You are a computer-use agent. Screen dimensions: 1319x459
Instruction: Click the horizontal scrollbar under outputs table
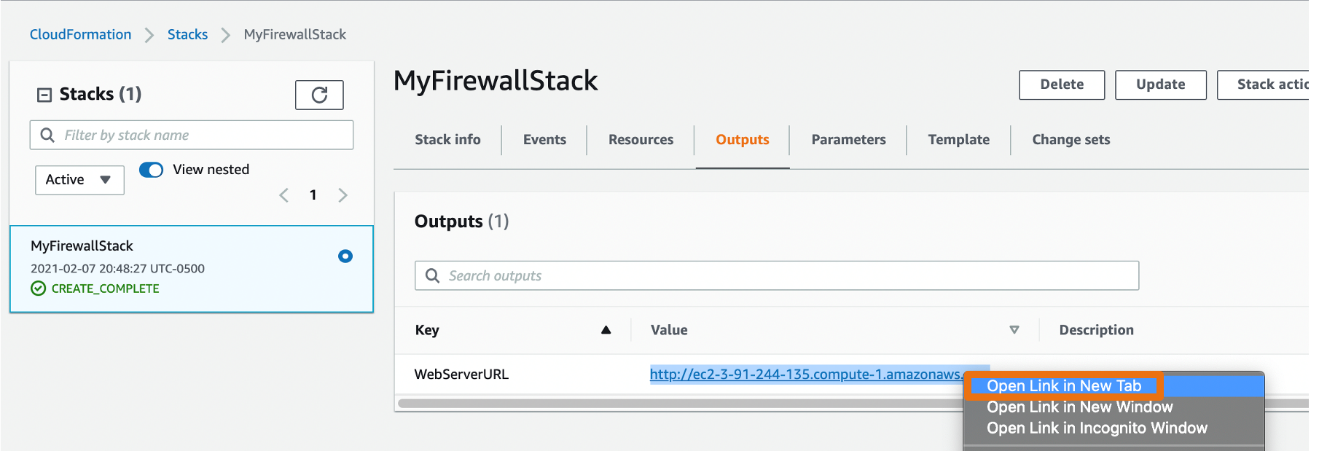[x=680, y=404]
